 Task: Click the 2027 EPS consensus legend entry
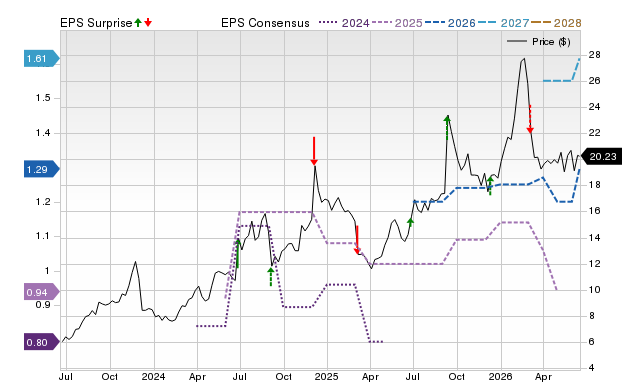pos(504,23)
